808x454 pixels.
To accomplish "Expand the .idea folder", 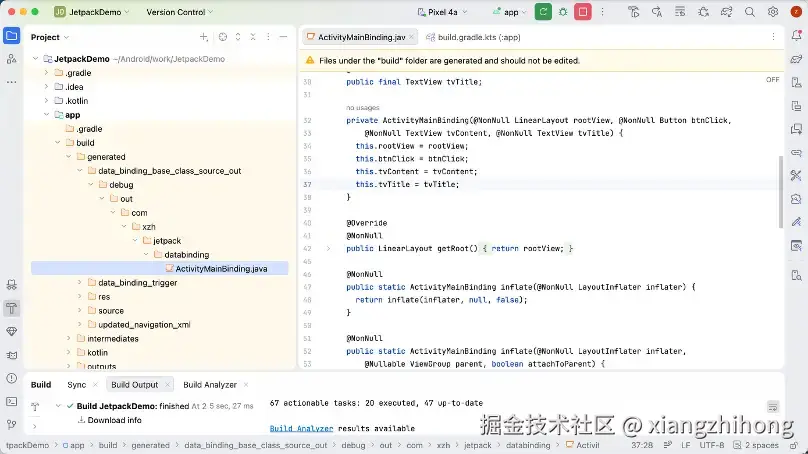I will tap(46, 87).
